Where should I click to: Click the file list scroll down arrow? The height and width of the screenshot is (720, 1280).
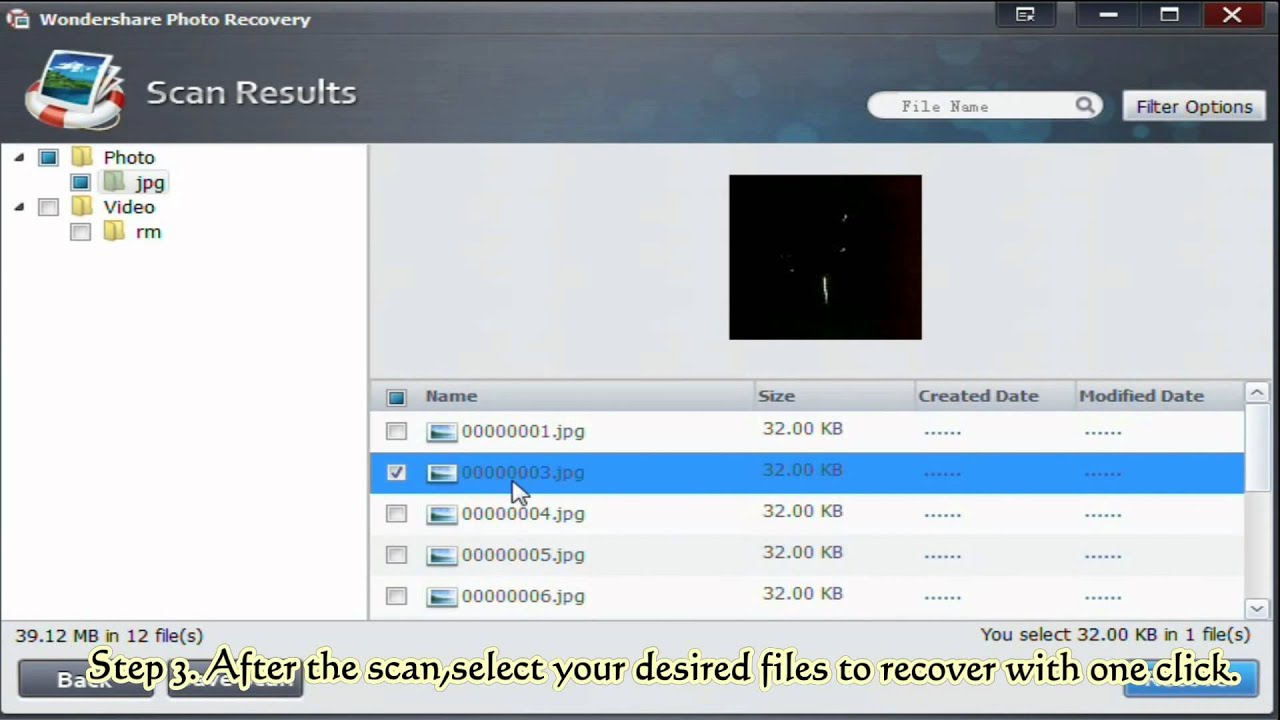1257,608
